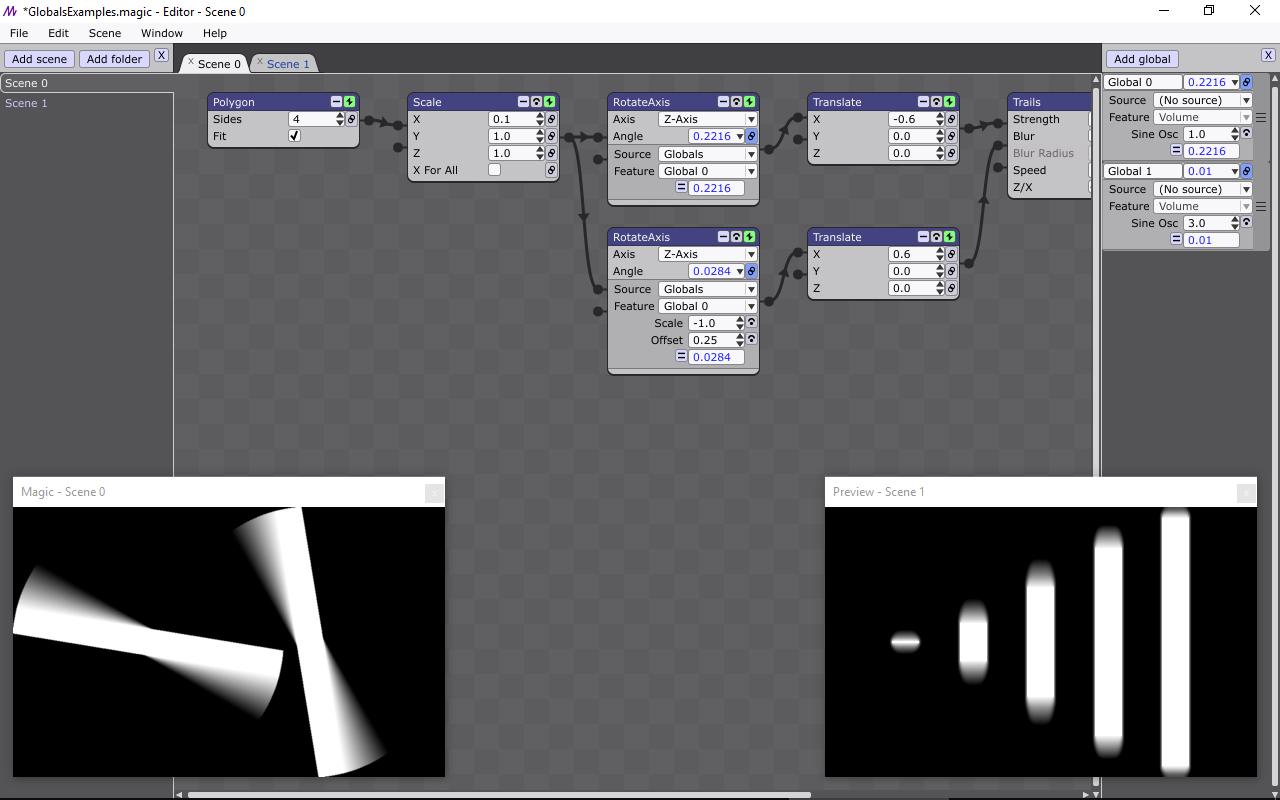1280x800 pixels.
Task: Open the Window menu
Action: [162, 33]
